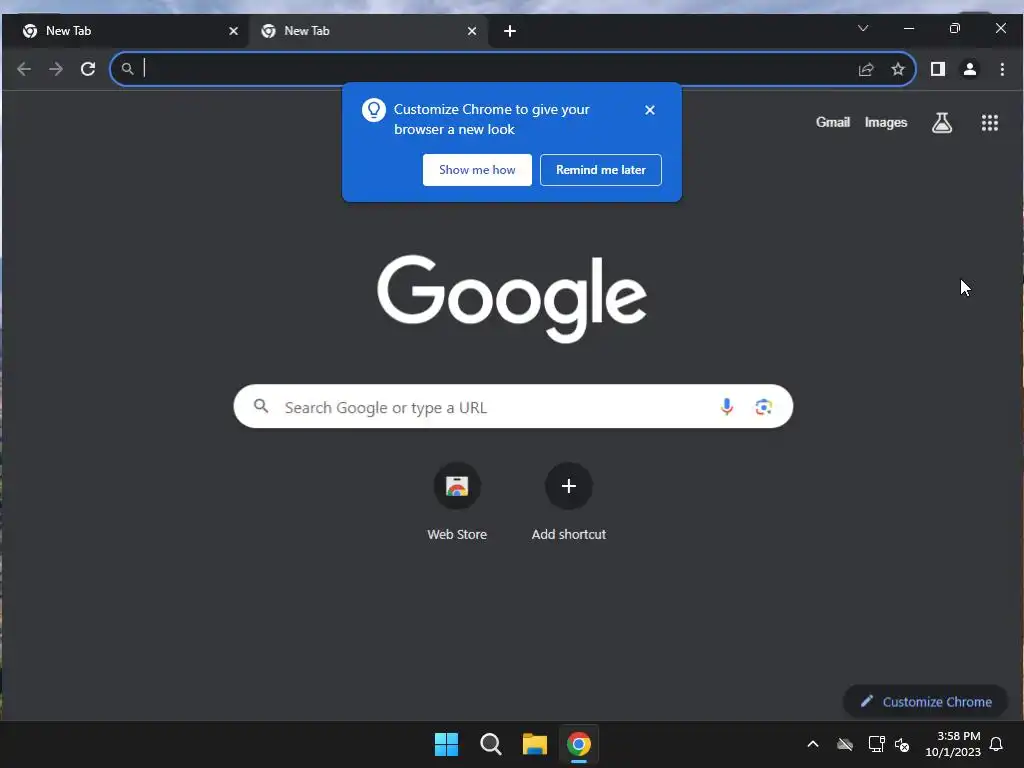Open Search Labs flask icon
The width and height of the screenshot is (1024, 768).
tap(941, 123)
